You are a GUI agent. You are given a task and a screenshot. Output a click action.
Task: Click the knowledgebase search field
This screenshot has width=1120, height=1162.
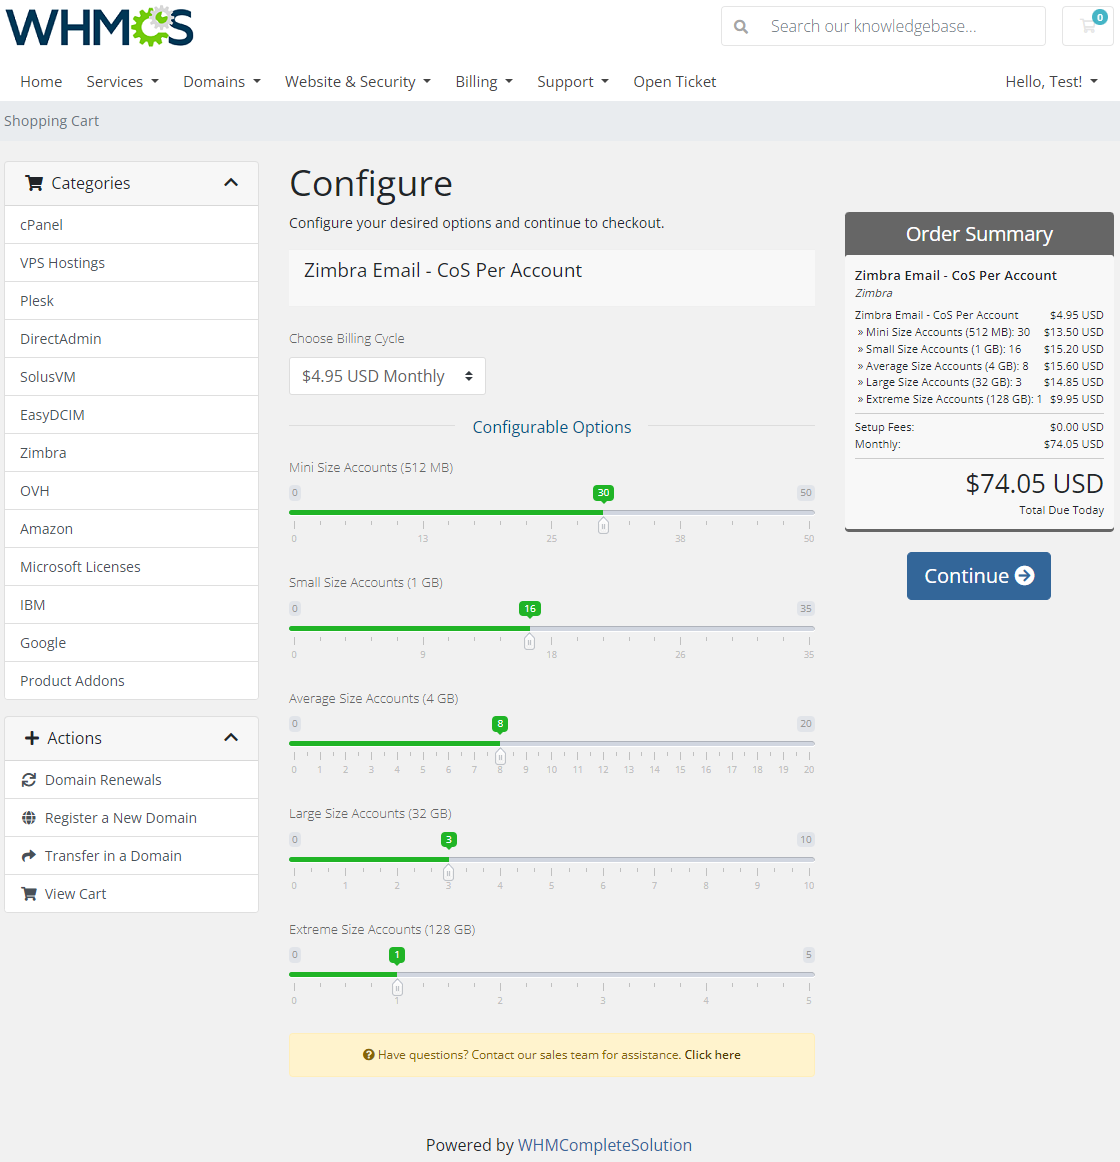(x=884, y=26)
